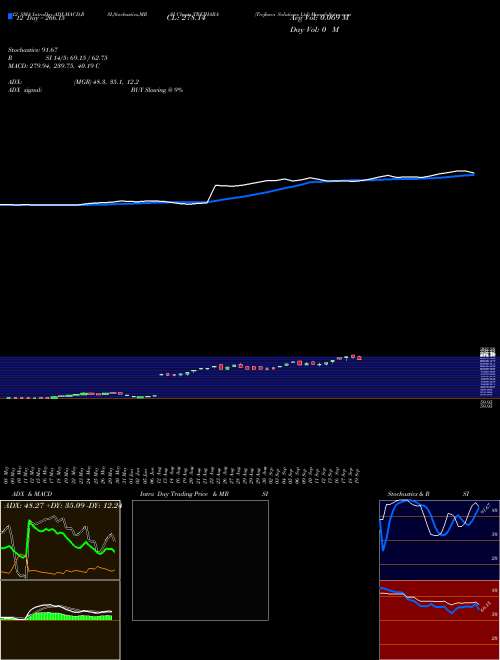The width and height of the screenshot is (500, 660).
Task: Click the '12 Day' moving average label
Action: coord(40,18)
